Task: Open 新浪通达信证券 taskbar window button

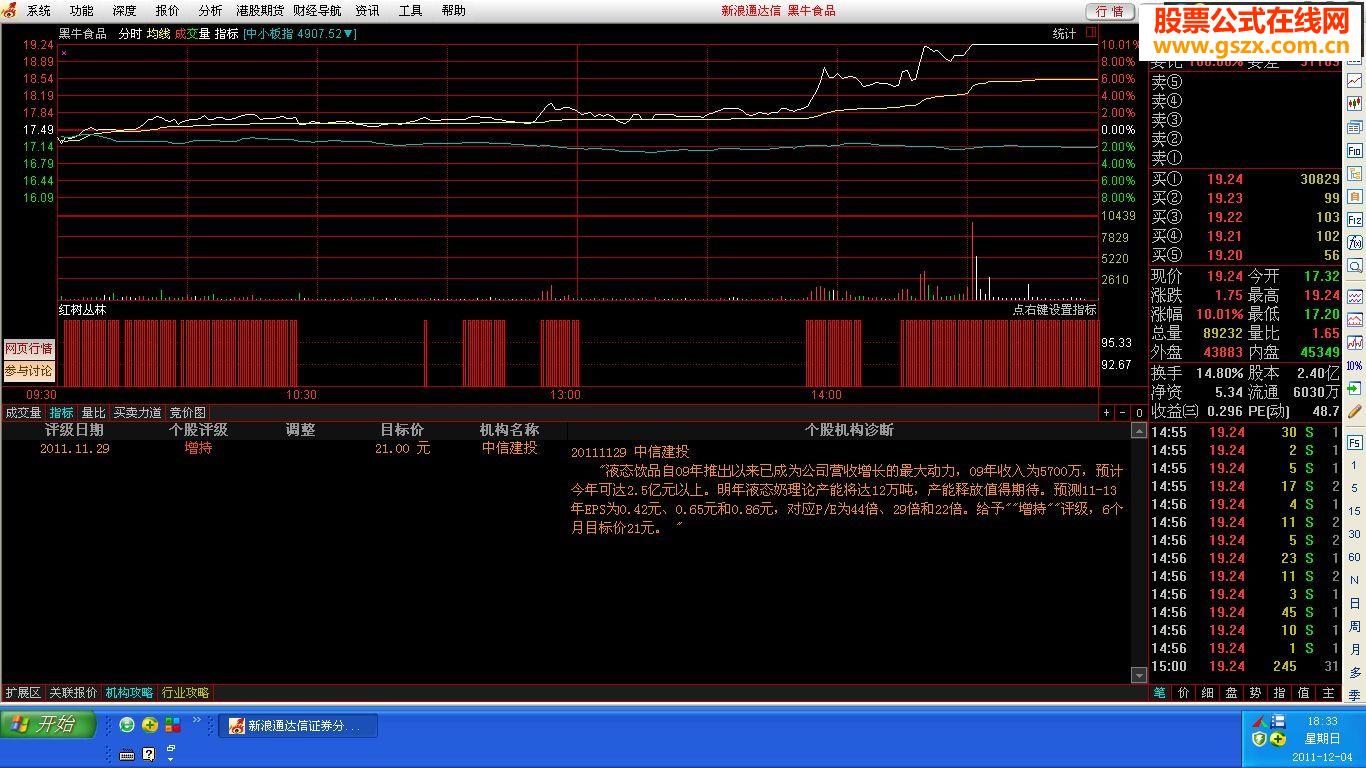Action: coord(298,726)
